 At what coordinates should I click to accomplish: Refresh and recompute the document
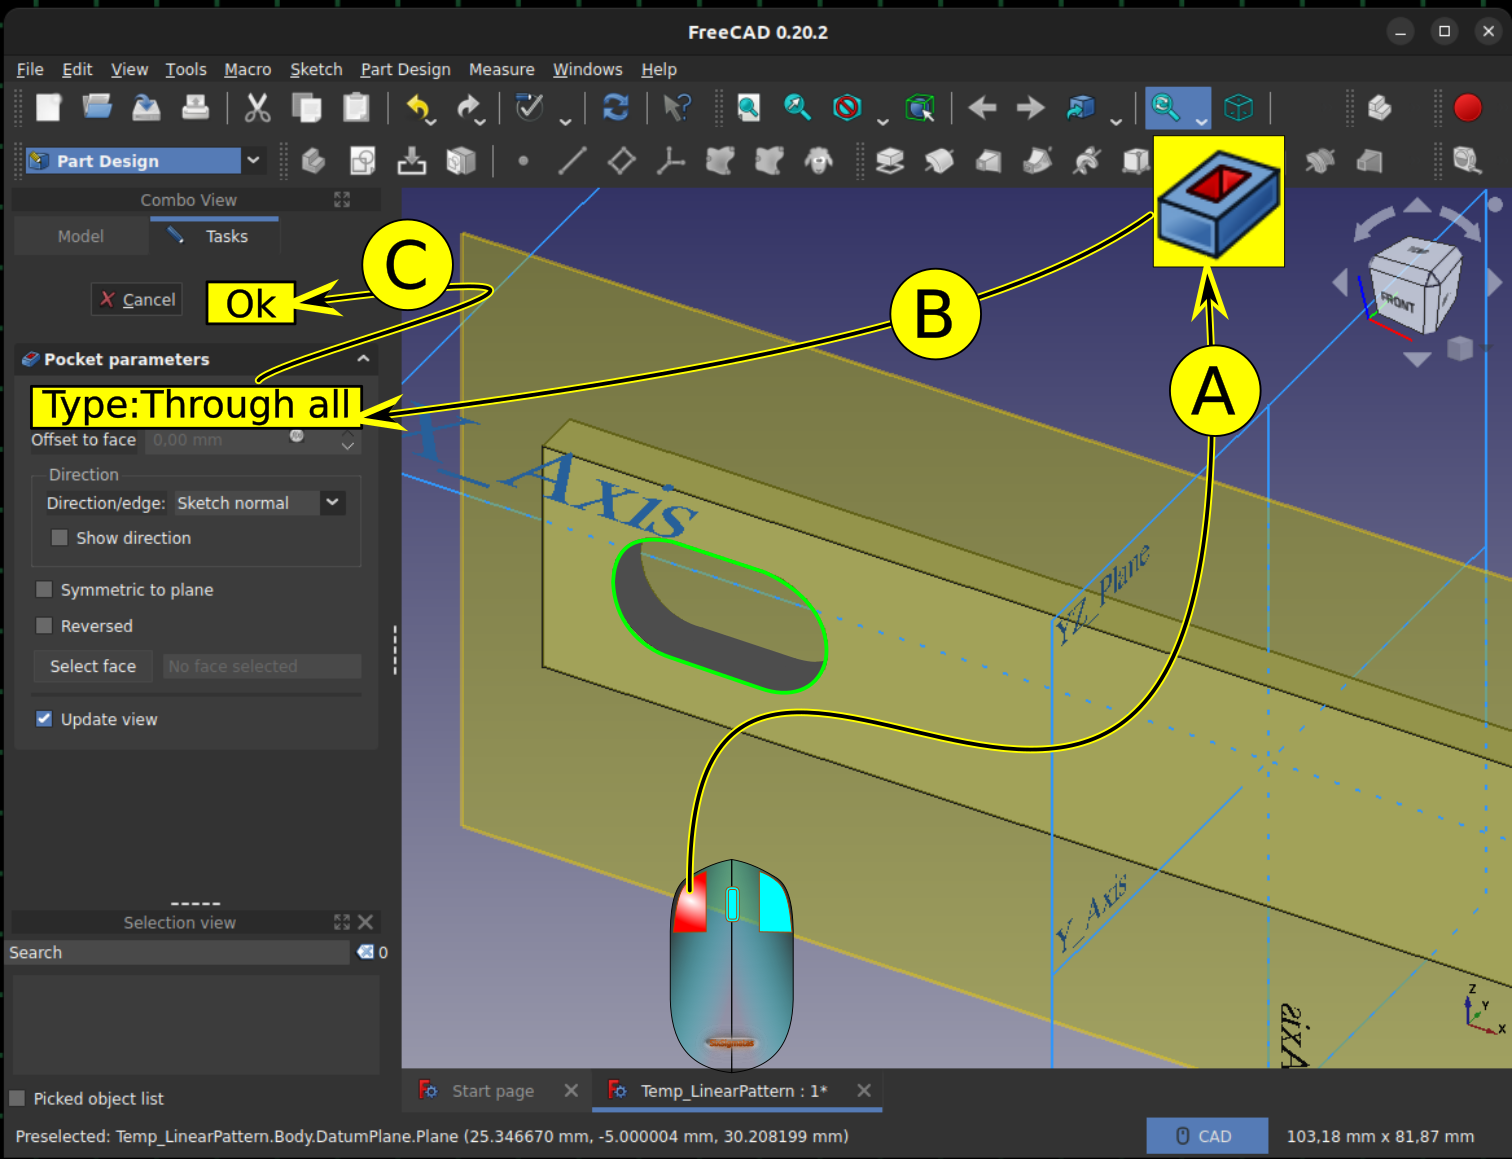[616, 107]
